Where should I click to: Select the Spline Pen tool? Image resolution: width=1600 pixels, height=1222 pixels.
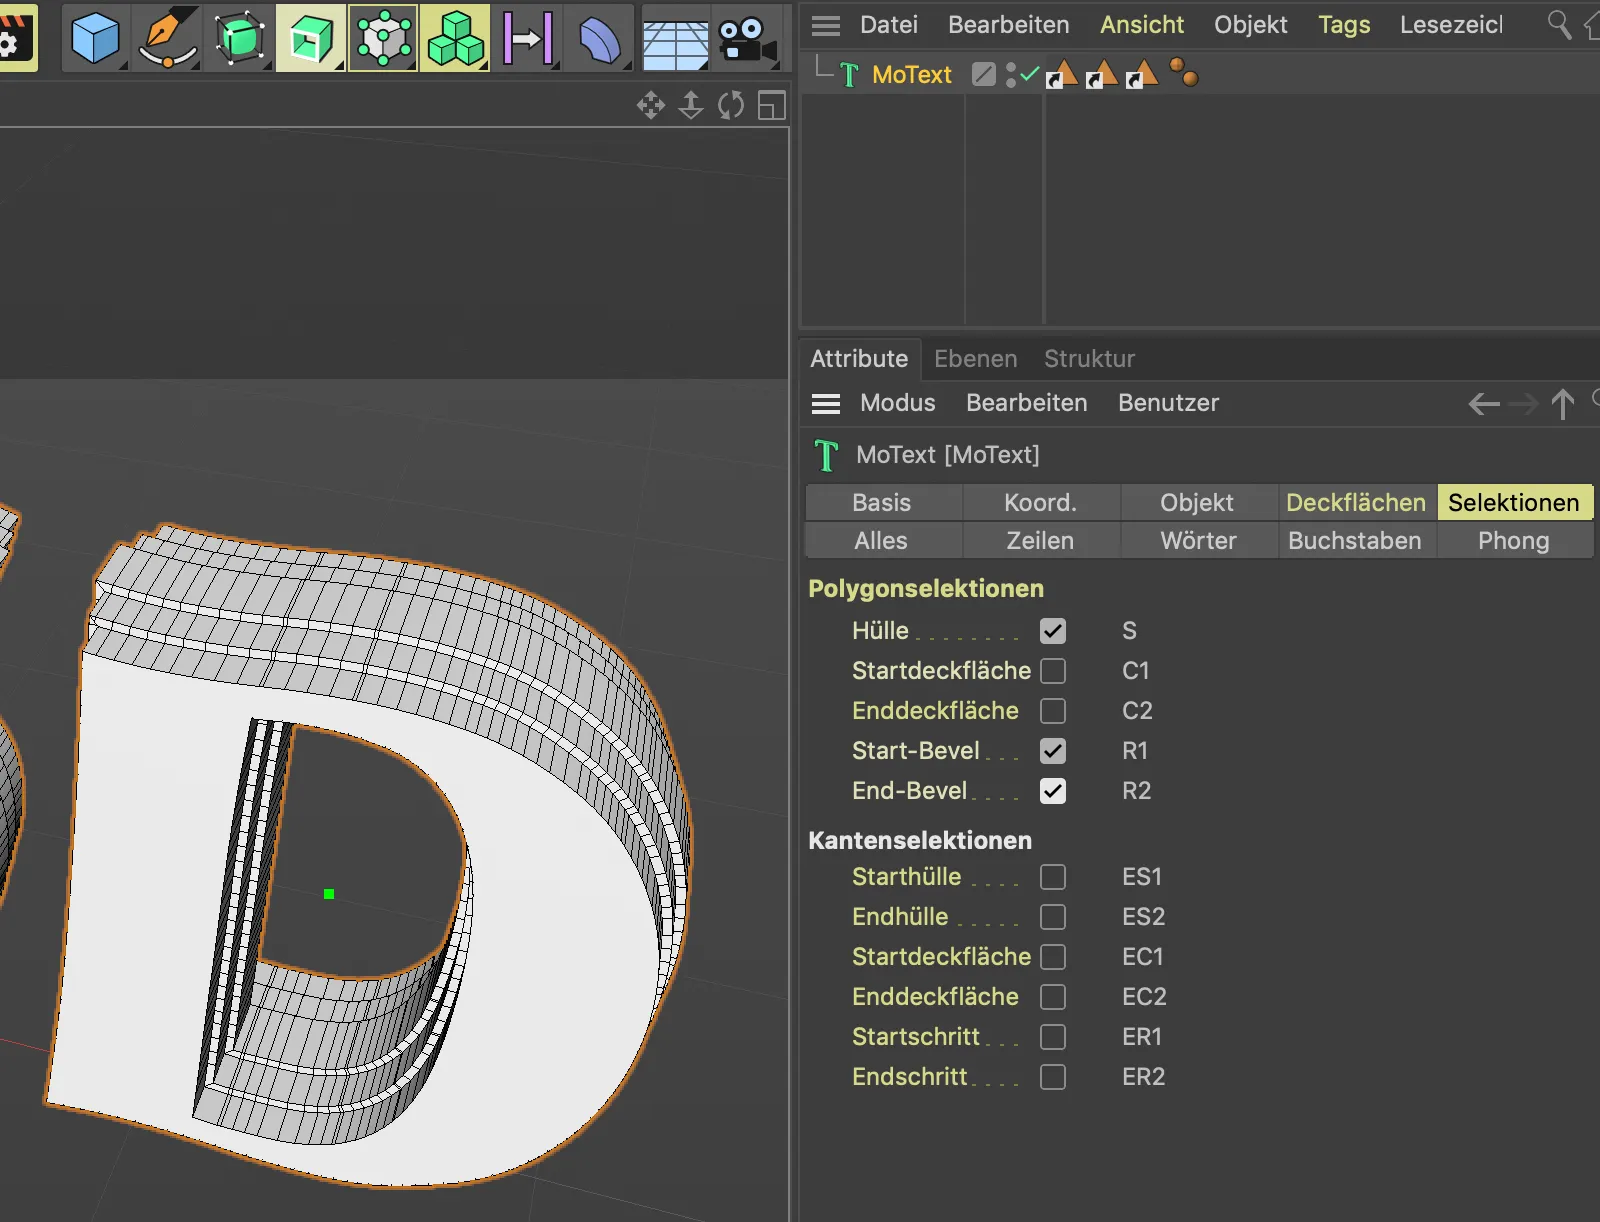coord(167,38)
